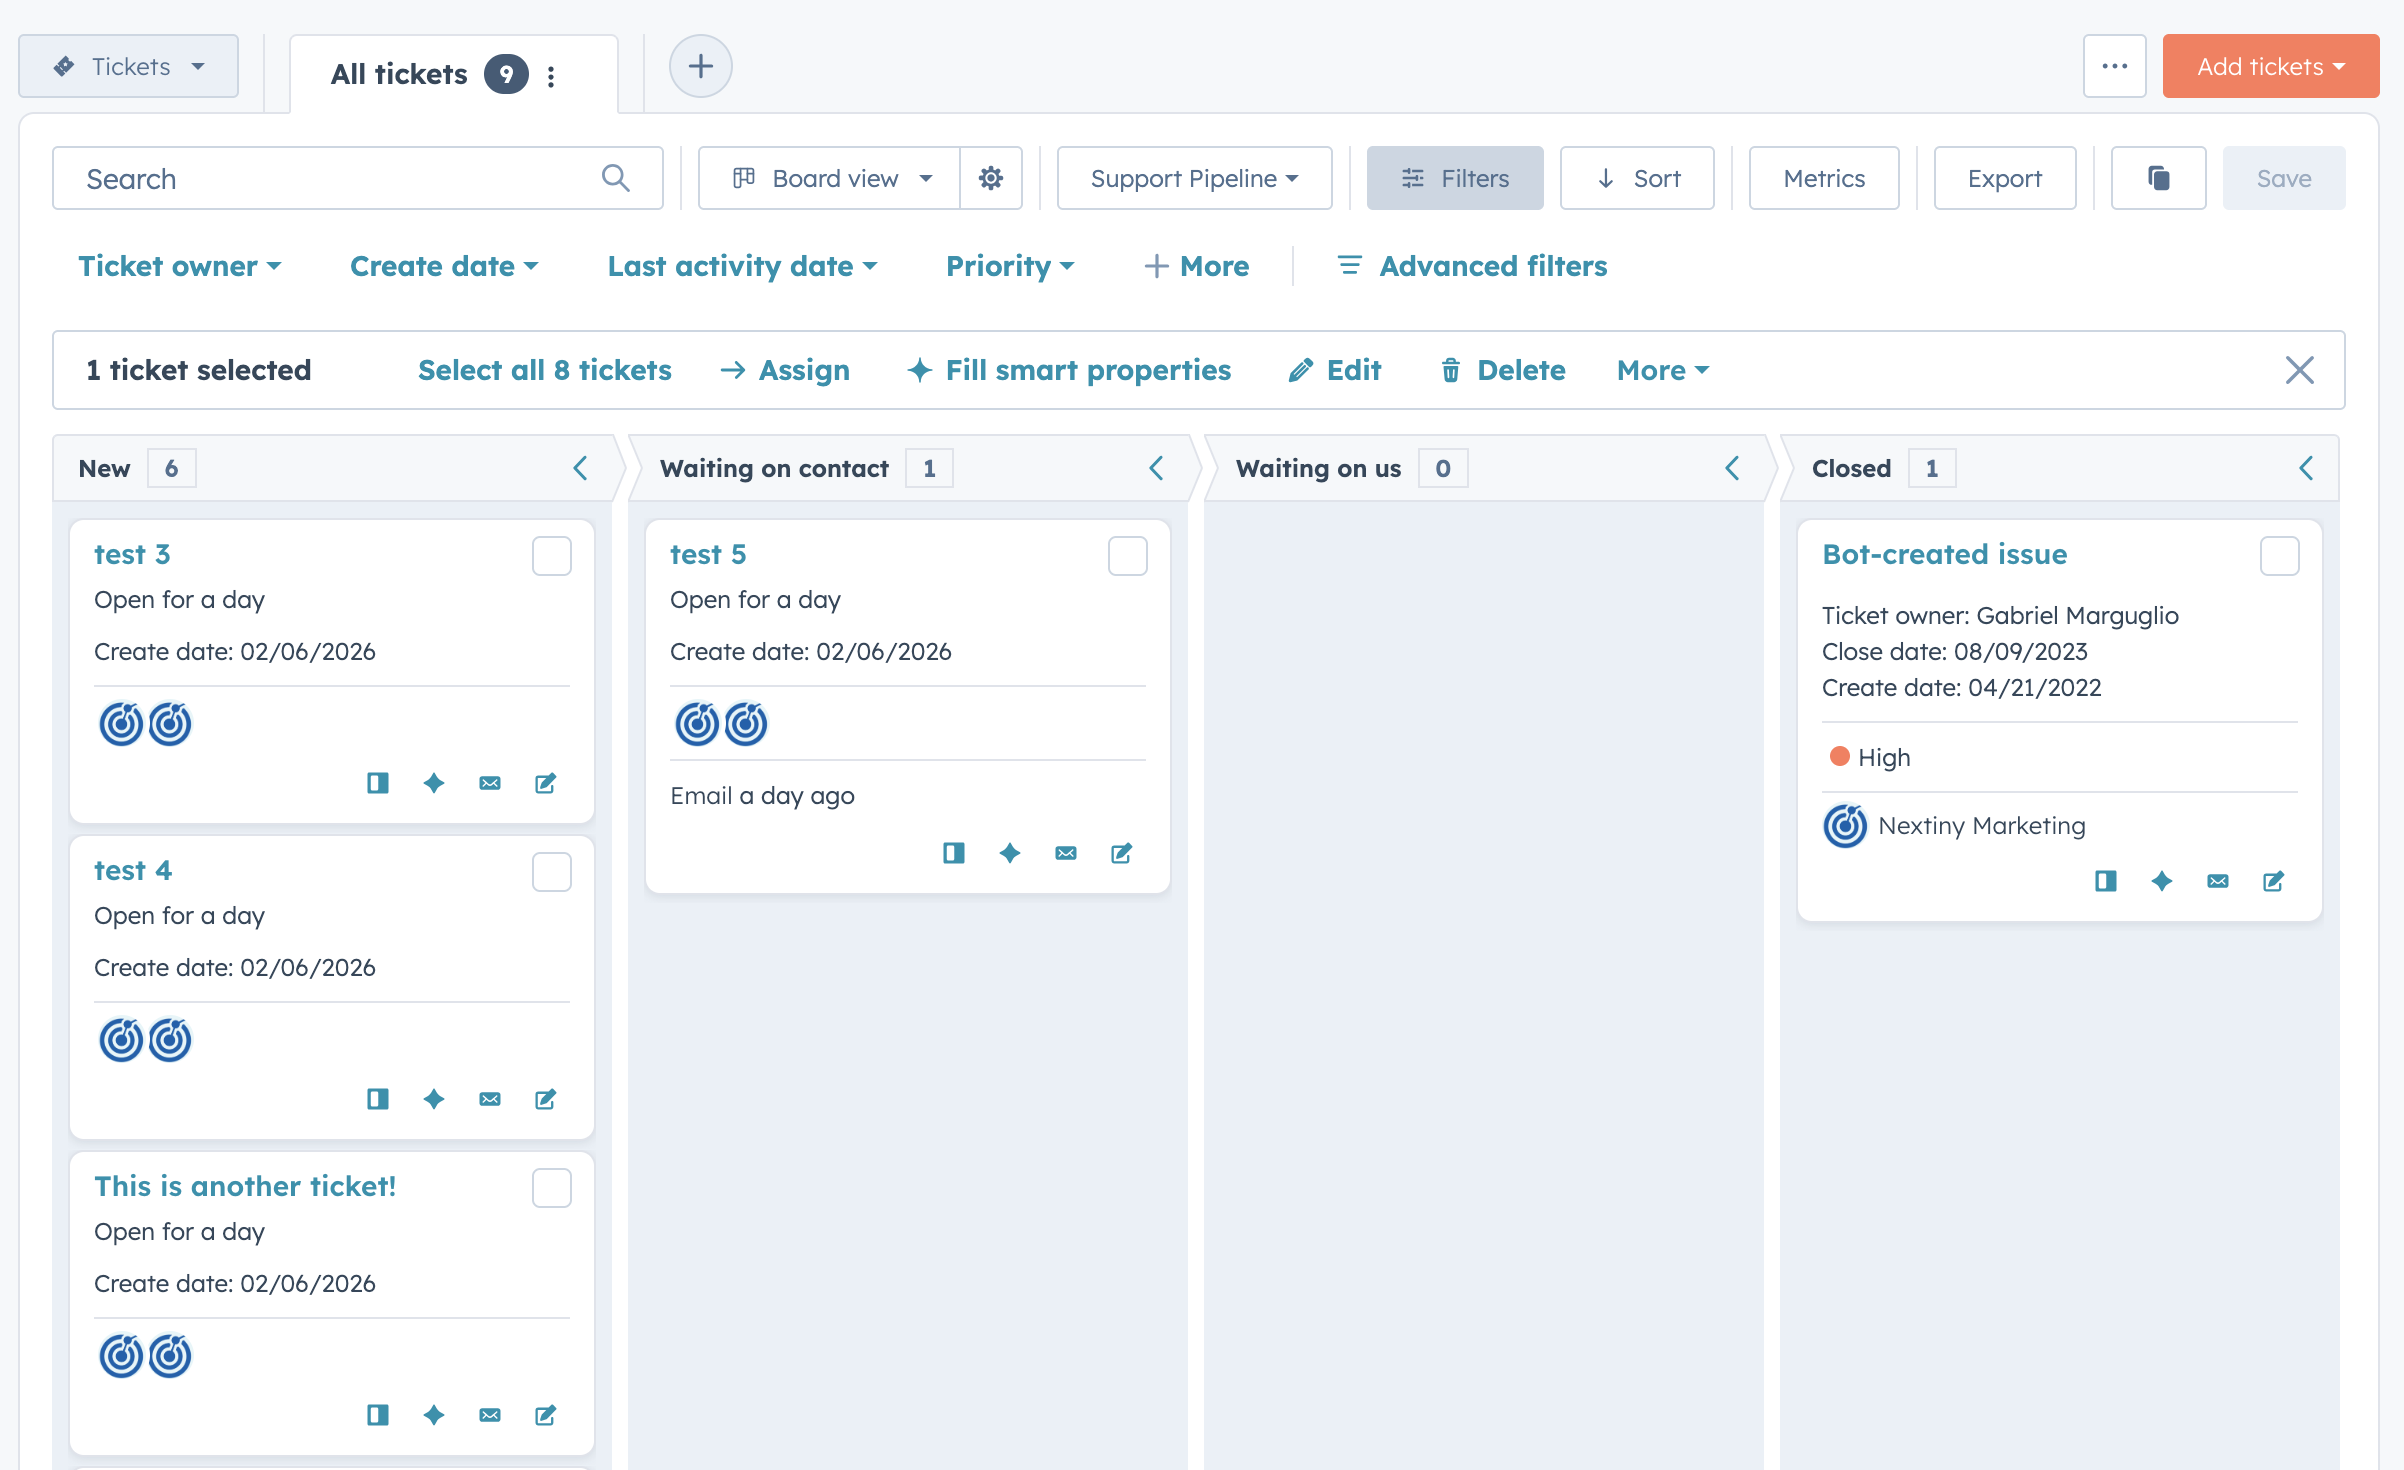Click the email icon on test 3 card
Screen dimensions: 2404x1470
(x=490, y=783)
